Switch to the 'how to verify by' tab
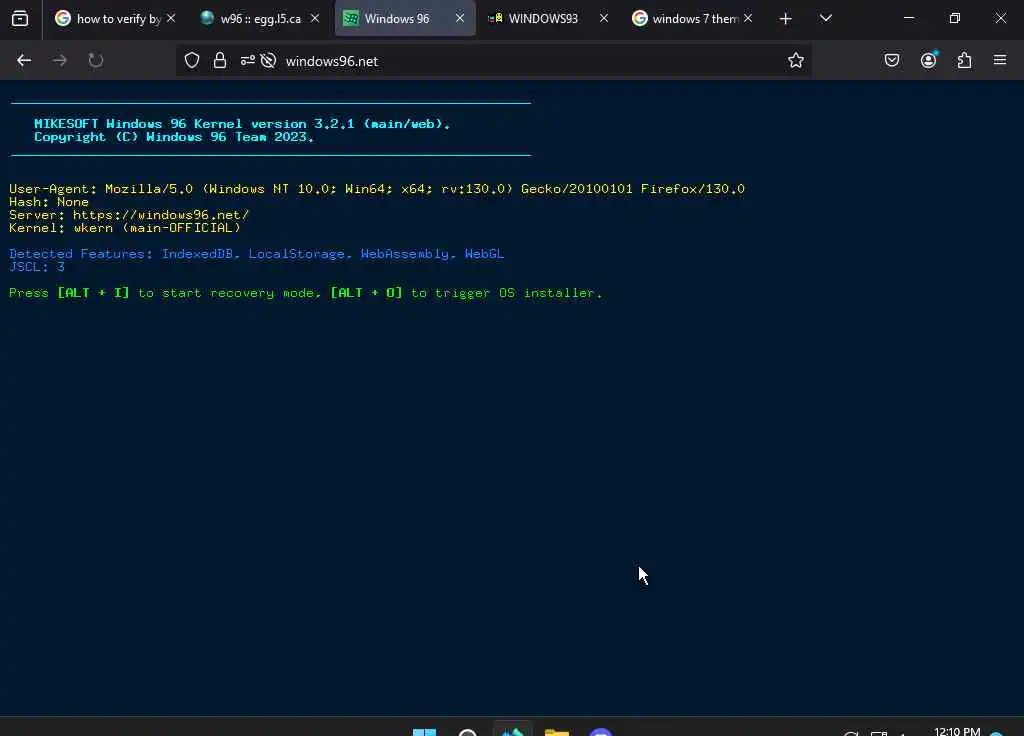This screenshot has height=736, width=1024. click(x=114, y=18)
